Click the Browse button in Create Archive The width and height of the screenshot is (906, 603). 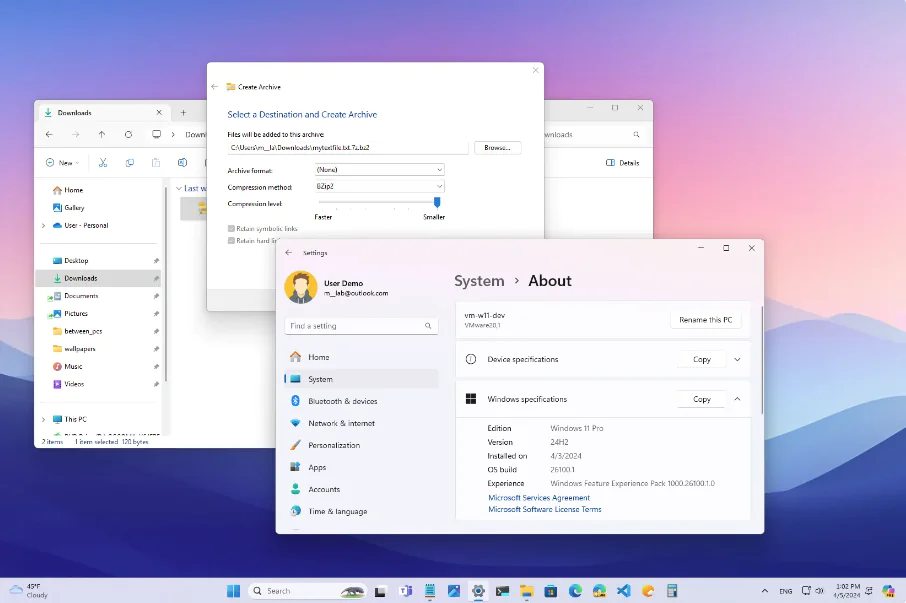498,146
